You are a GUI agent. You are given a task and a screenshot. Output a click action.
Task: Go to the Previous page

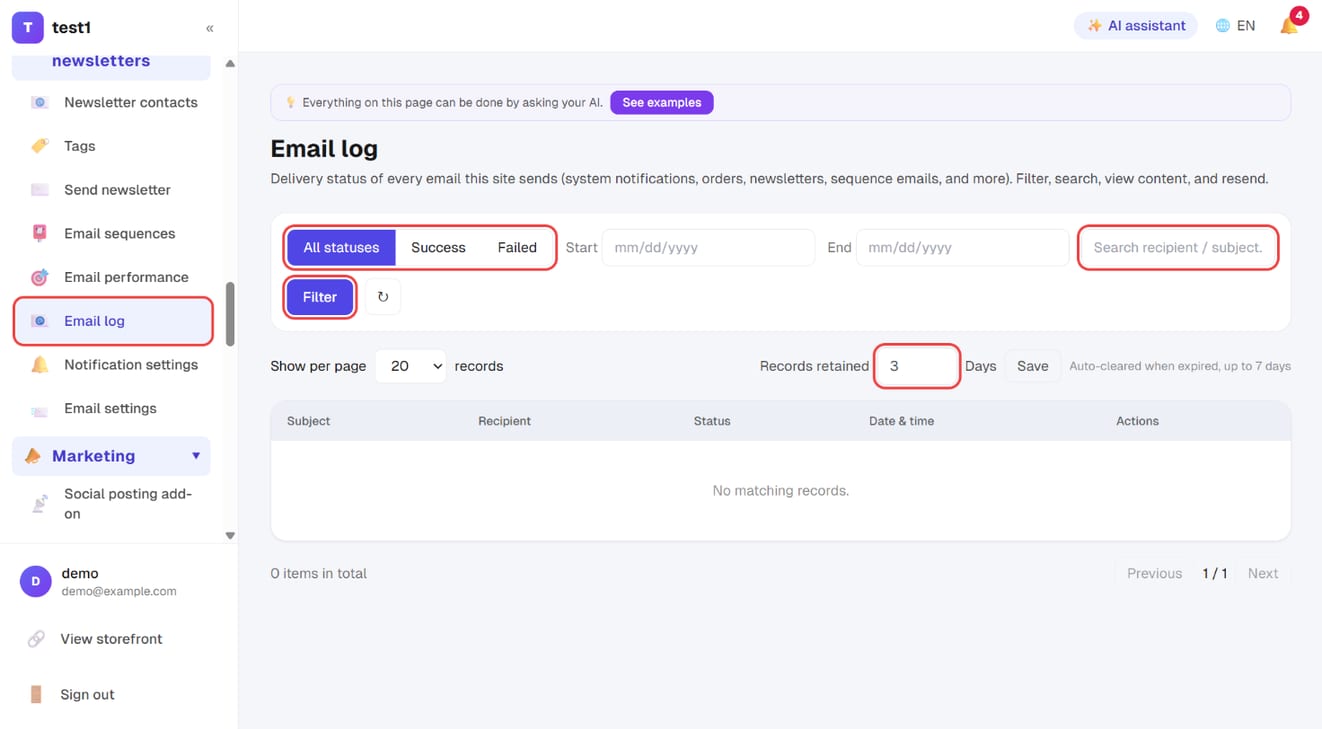tap(1154, 573)
